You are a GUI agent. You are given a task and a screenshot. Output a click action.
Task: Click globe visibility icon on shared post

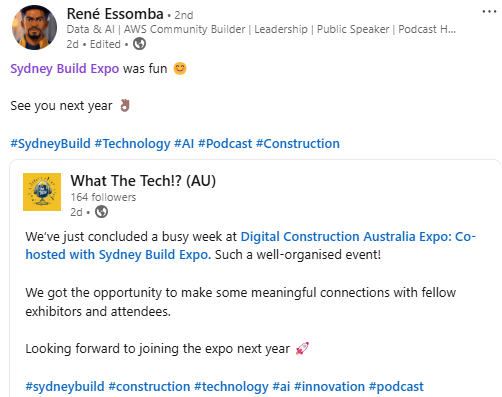click(101, 212)
